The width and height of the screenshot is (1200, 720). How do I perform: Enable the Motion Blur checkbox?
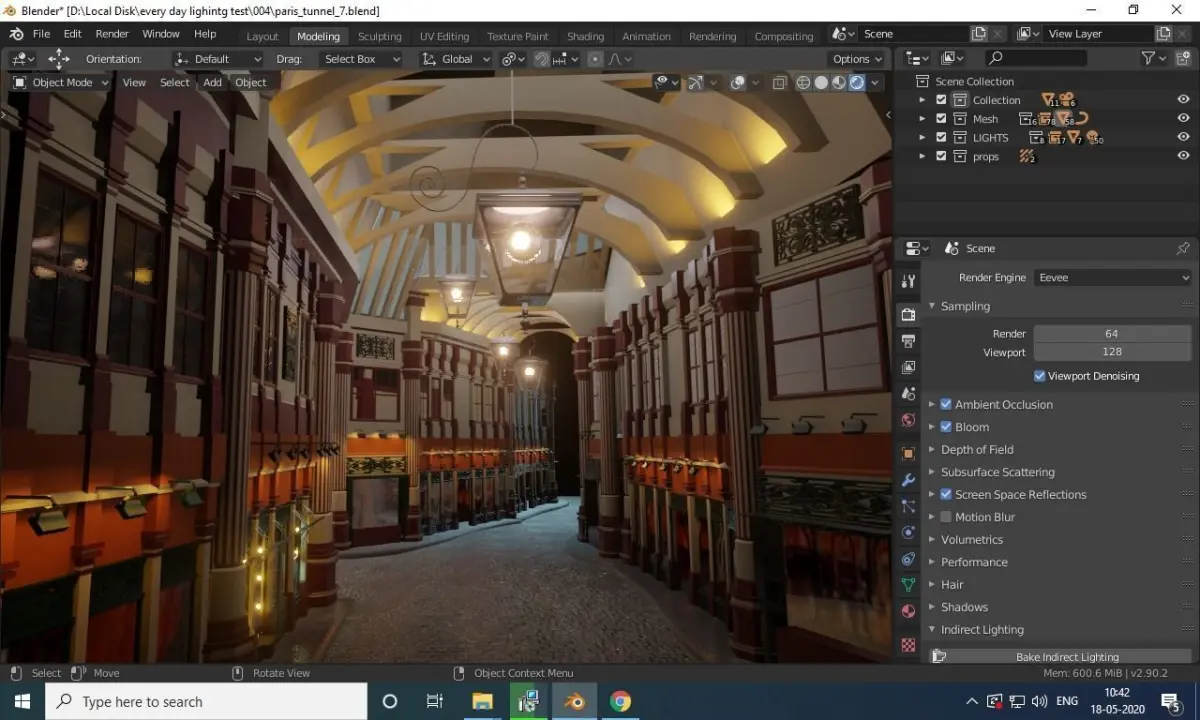point(946,517)
